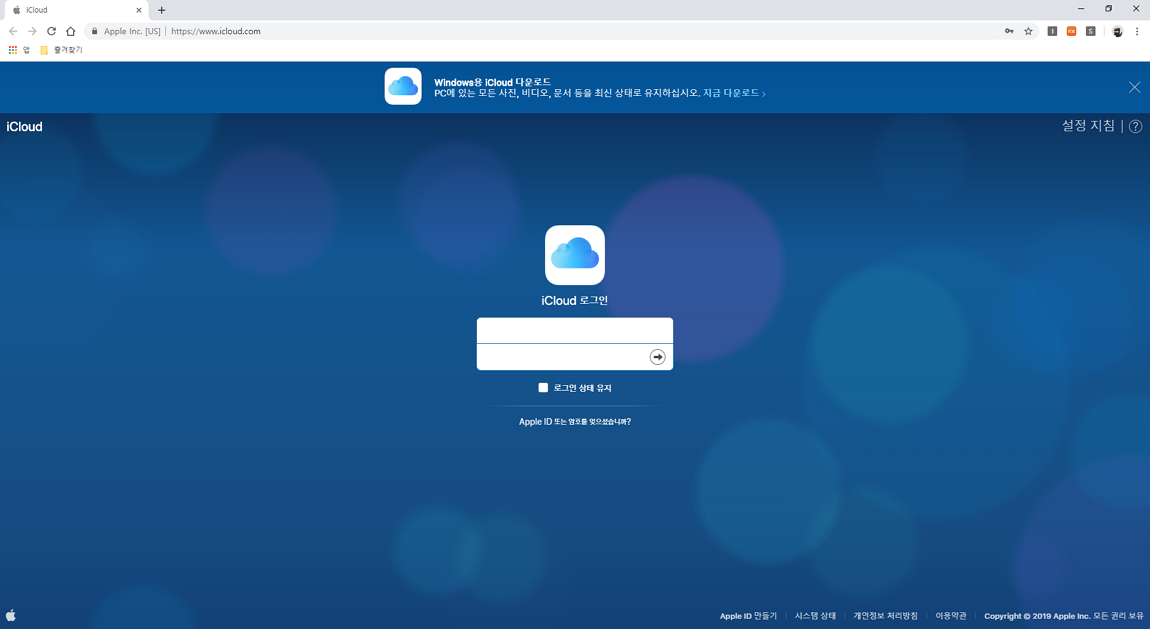Check the 로그인 상태 유지 checkbox

point(543,388)
